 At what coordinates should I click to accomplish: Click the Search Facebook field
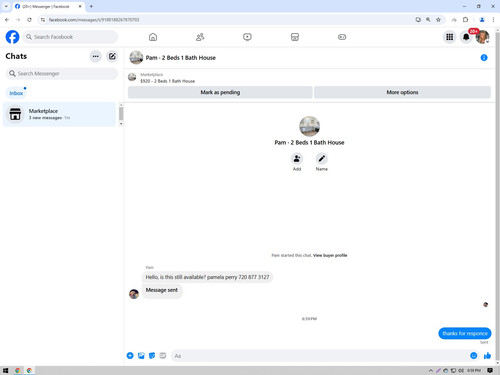[70, 37]
